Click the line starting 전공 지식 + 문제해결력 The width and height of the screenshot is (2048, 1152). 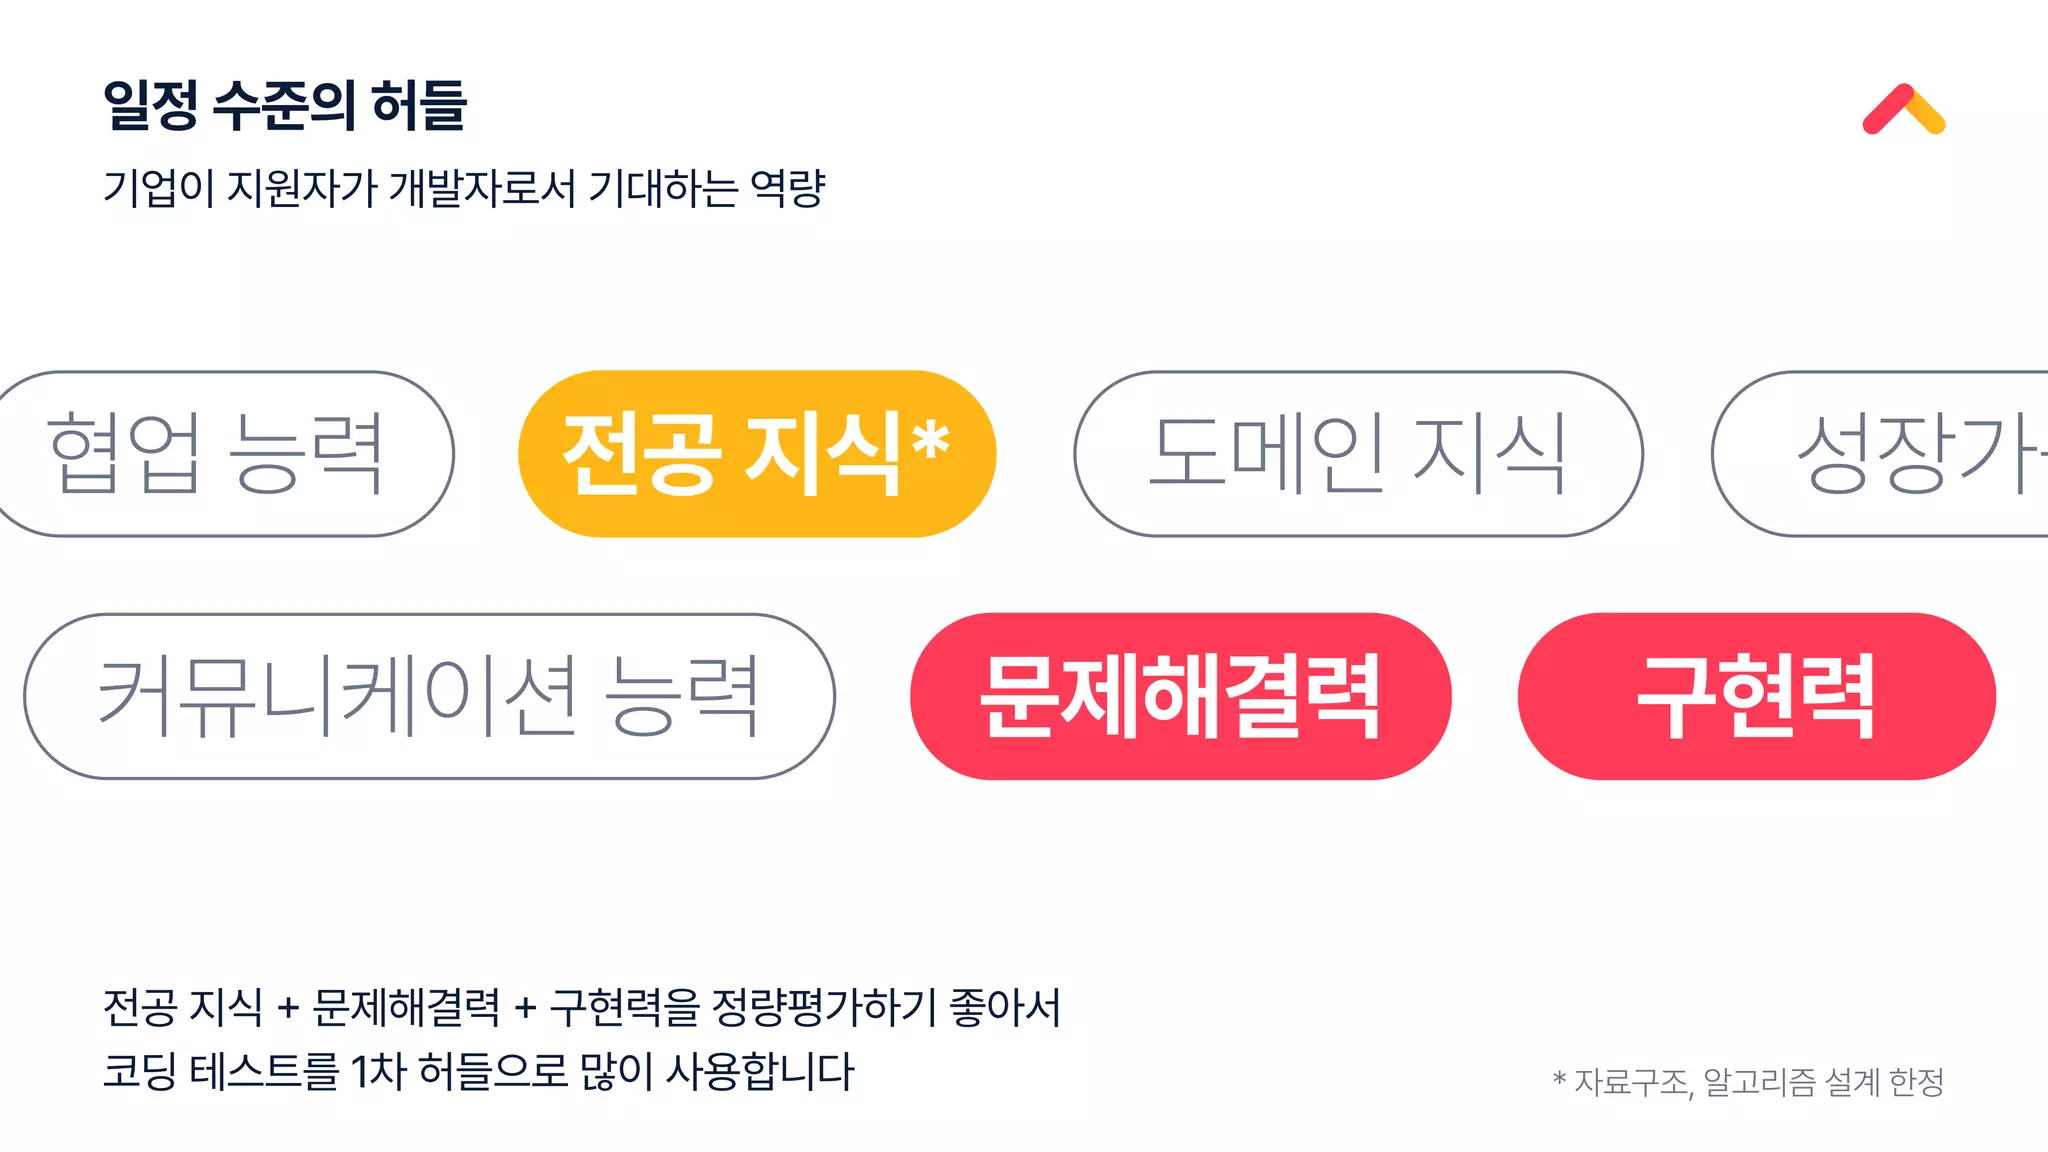coord(582,1007)
